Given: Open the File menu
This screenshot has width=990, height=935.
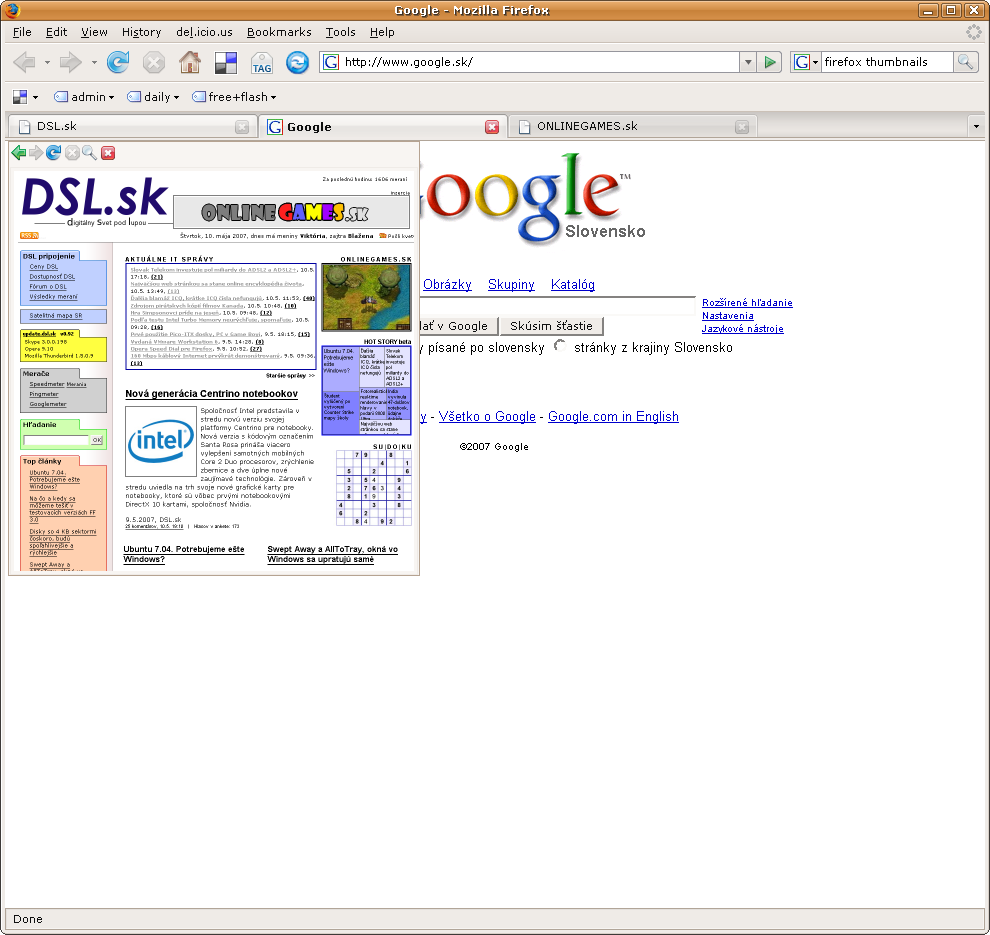Looking at the screenshot, I should point(22,32).
